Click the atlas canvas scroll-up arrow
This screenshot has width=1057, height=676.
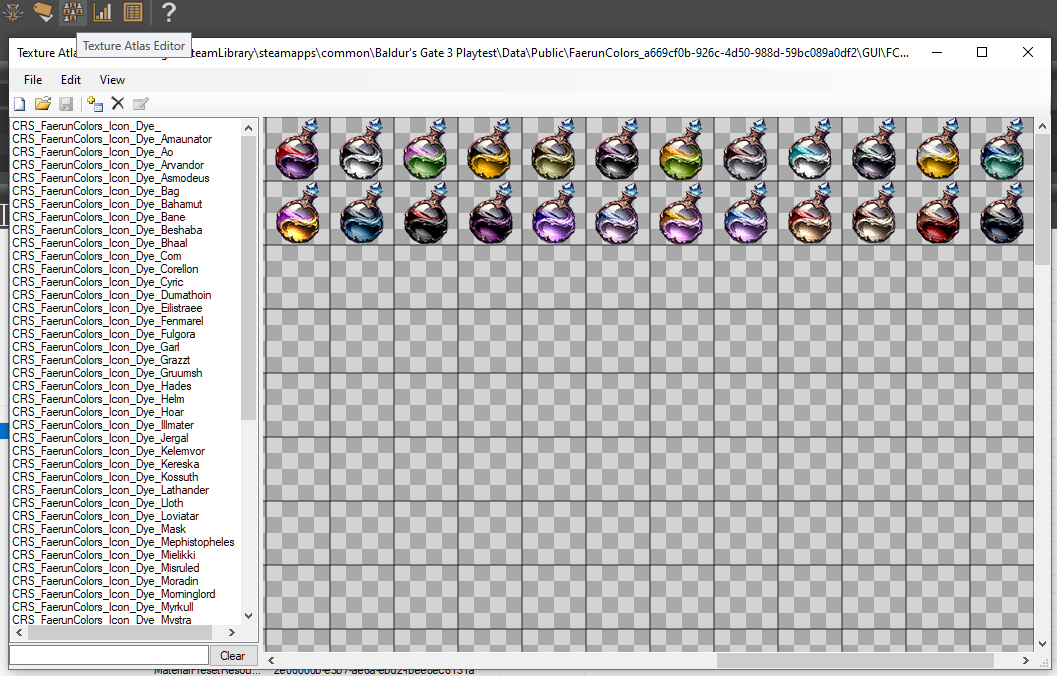(x=1042, y=126)
